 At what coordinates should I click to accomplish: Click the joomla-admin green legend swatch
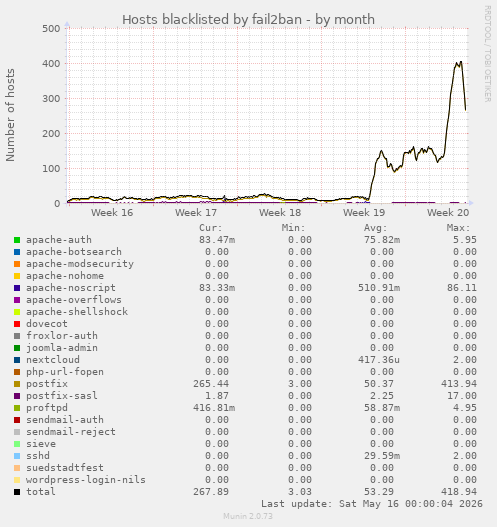point(17,348)
